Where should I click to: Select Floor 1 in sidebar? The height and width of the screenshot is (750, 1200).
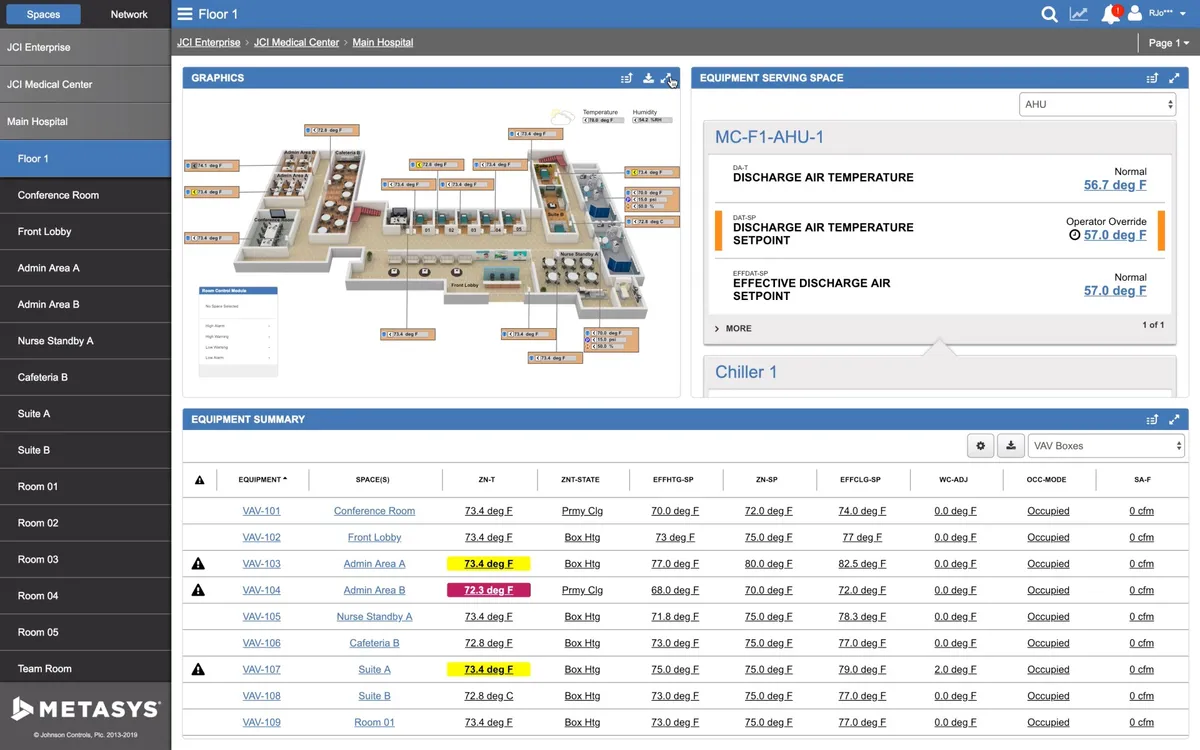click(x=85, y=158)
